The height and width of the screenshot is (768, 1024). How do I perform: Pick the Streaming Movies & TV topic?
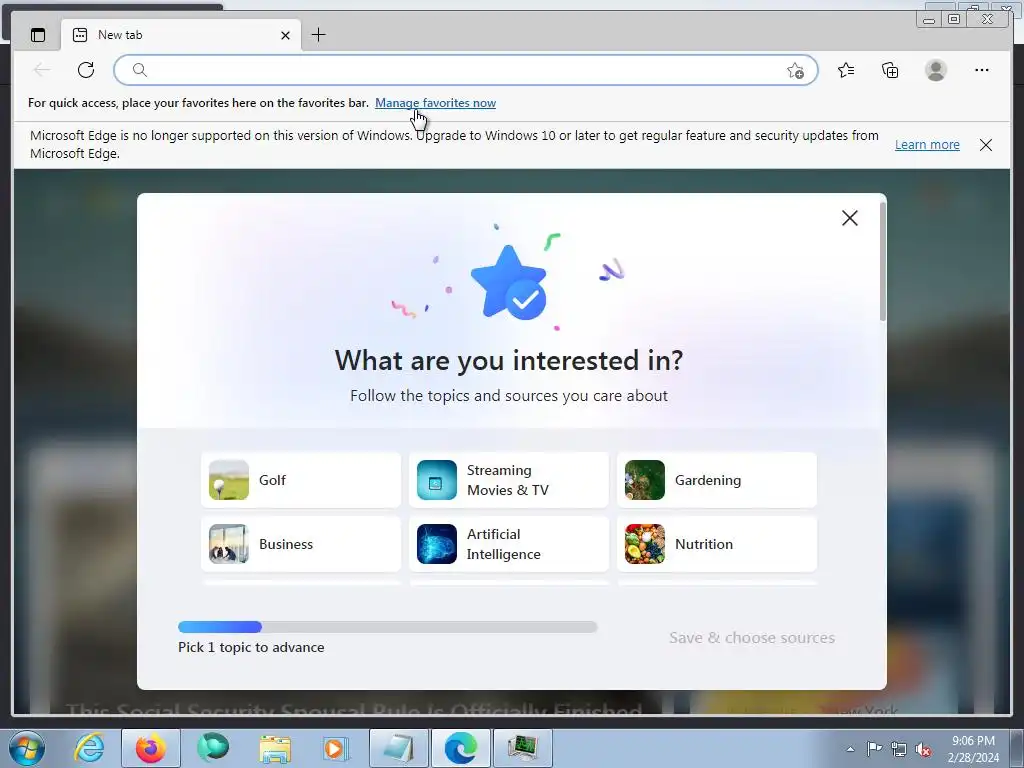click(509, 480)
